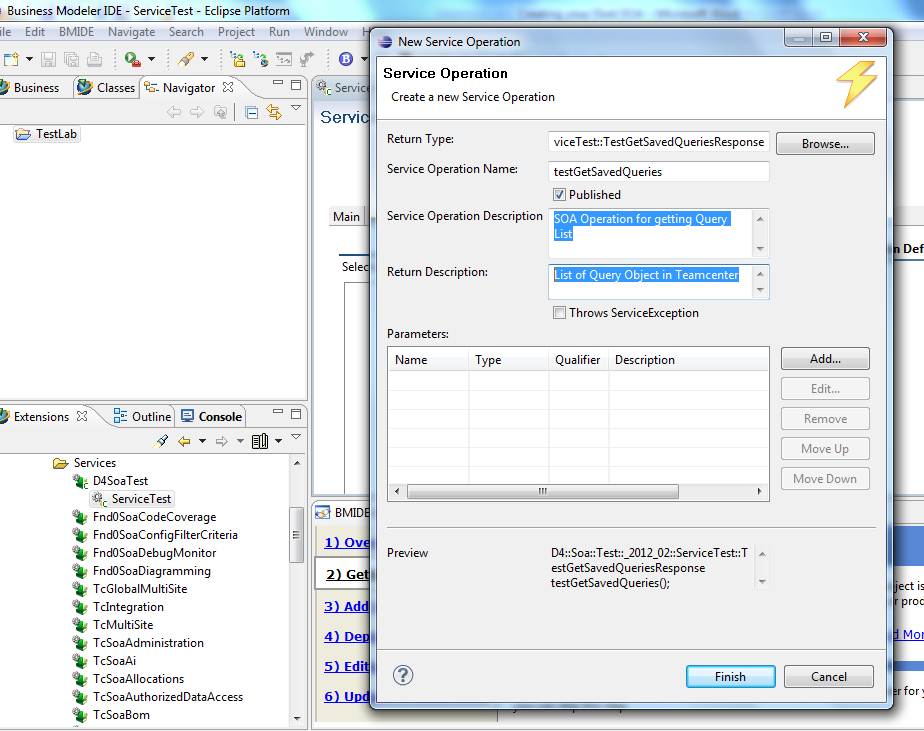Switch to the Outline tab
This screenshot has height=731, width=924.
click(143, 416)
